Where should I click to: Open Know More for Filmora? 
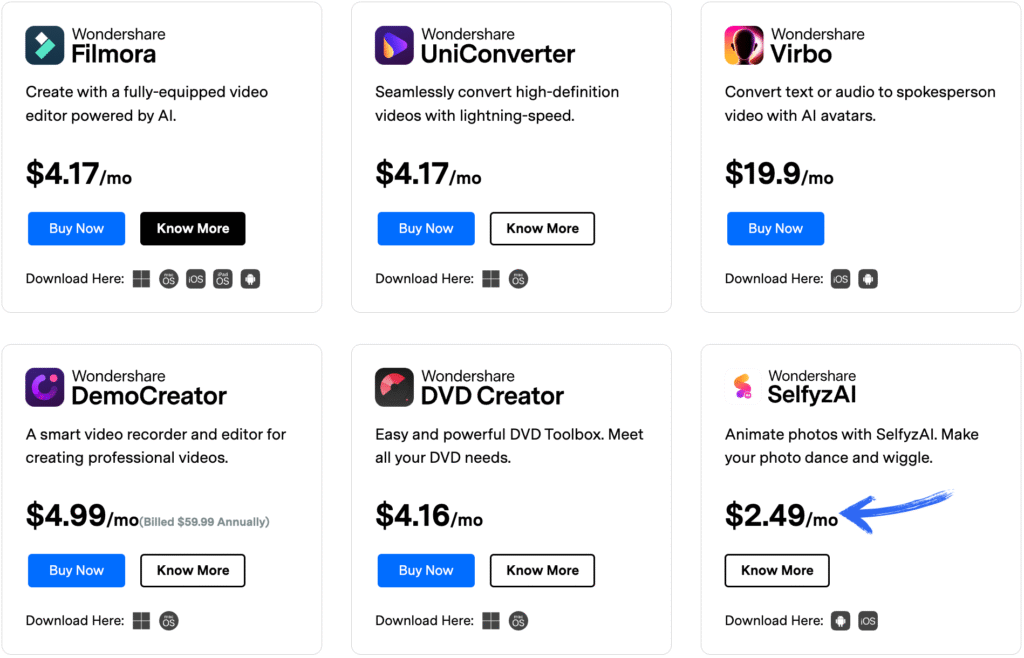[193, 228]
